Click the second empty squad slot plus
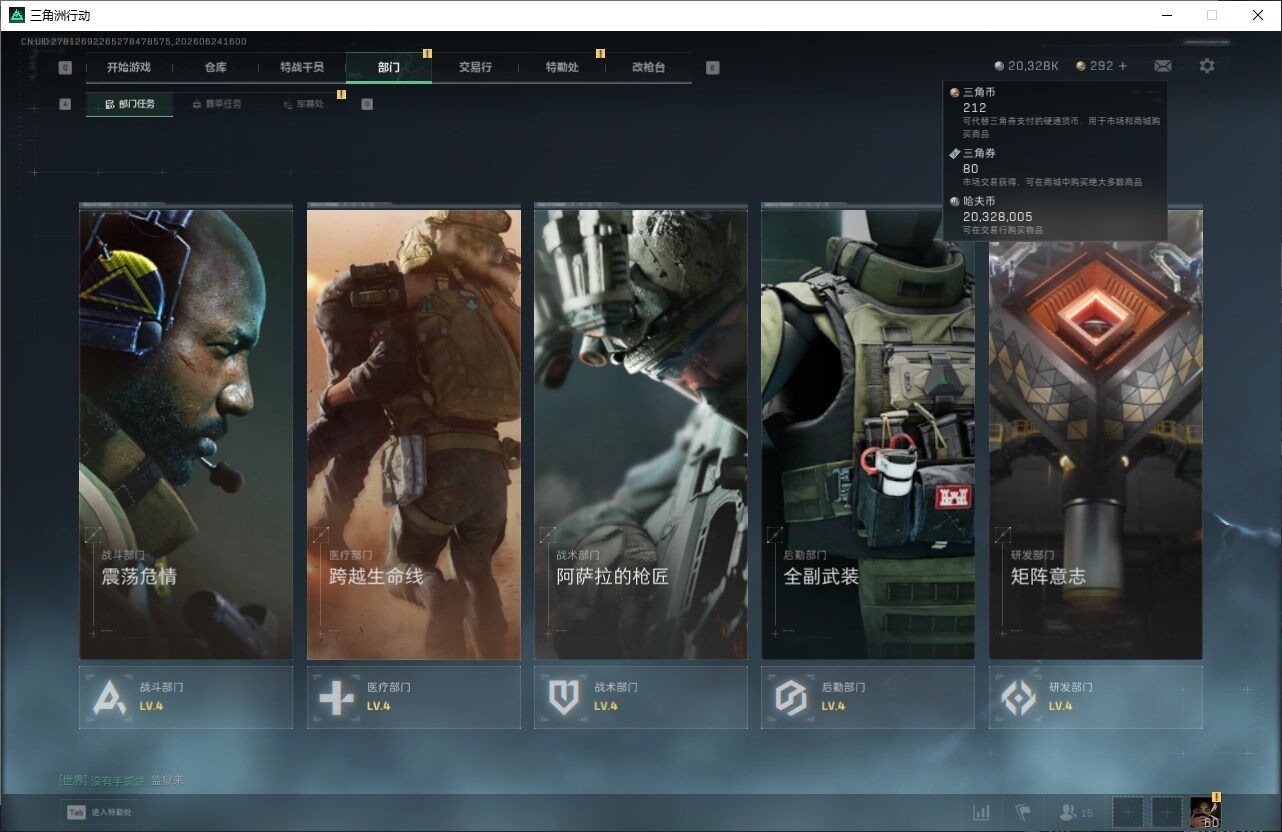 (x=1166, y=813)
